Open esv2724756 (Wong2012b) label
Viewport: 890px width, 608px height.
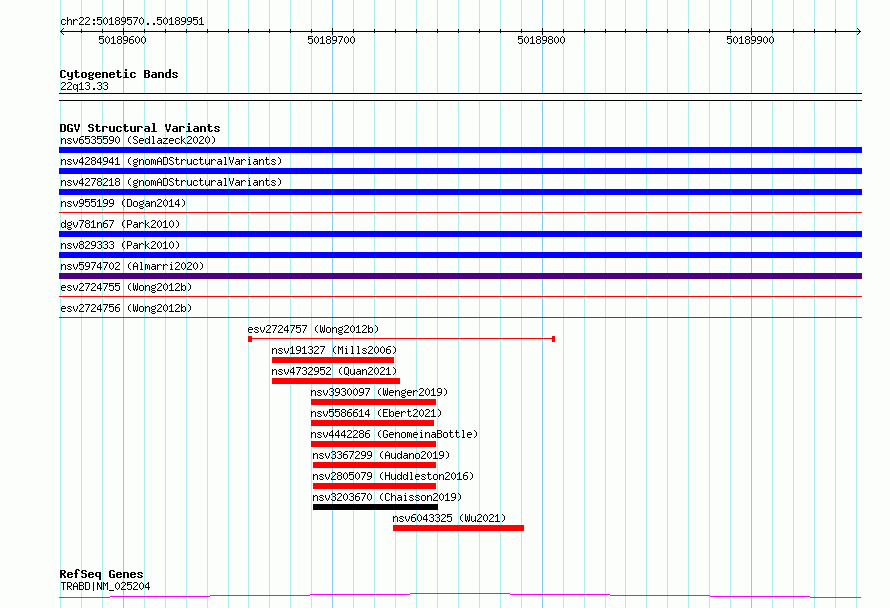tap(126, 308)
